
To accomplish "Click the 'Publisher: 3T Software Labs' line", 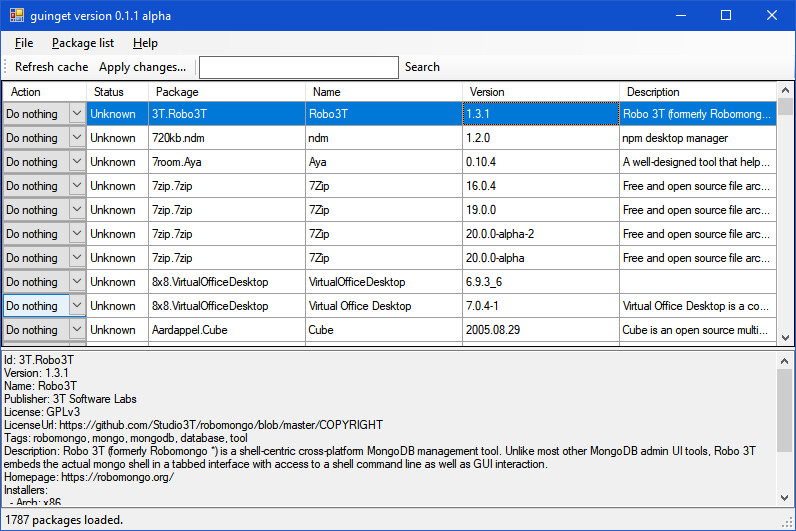I will tap(70, 399).
